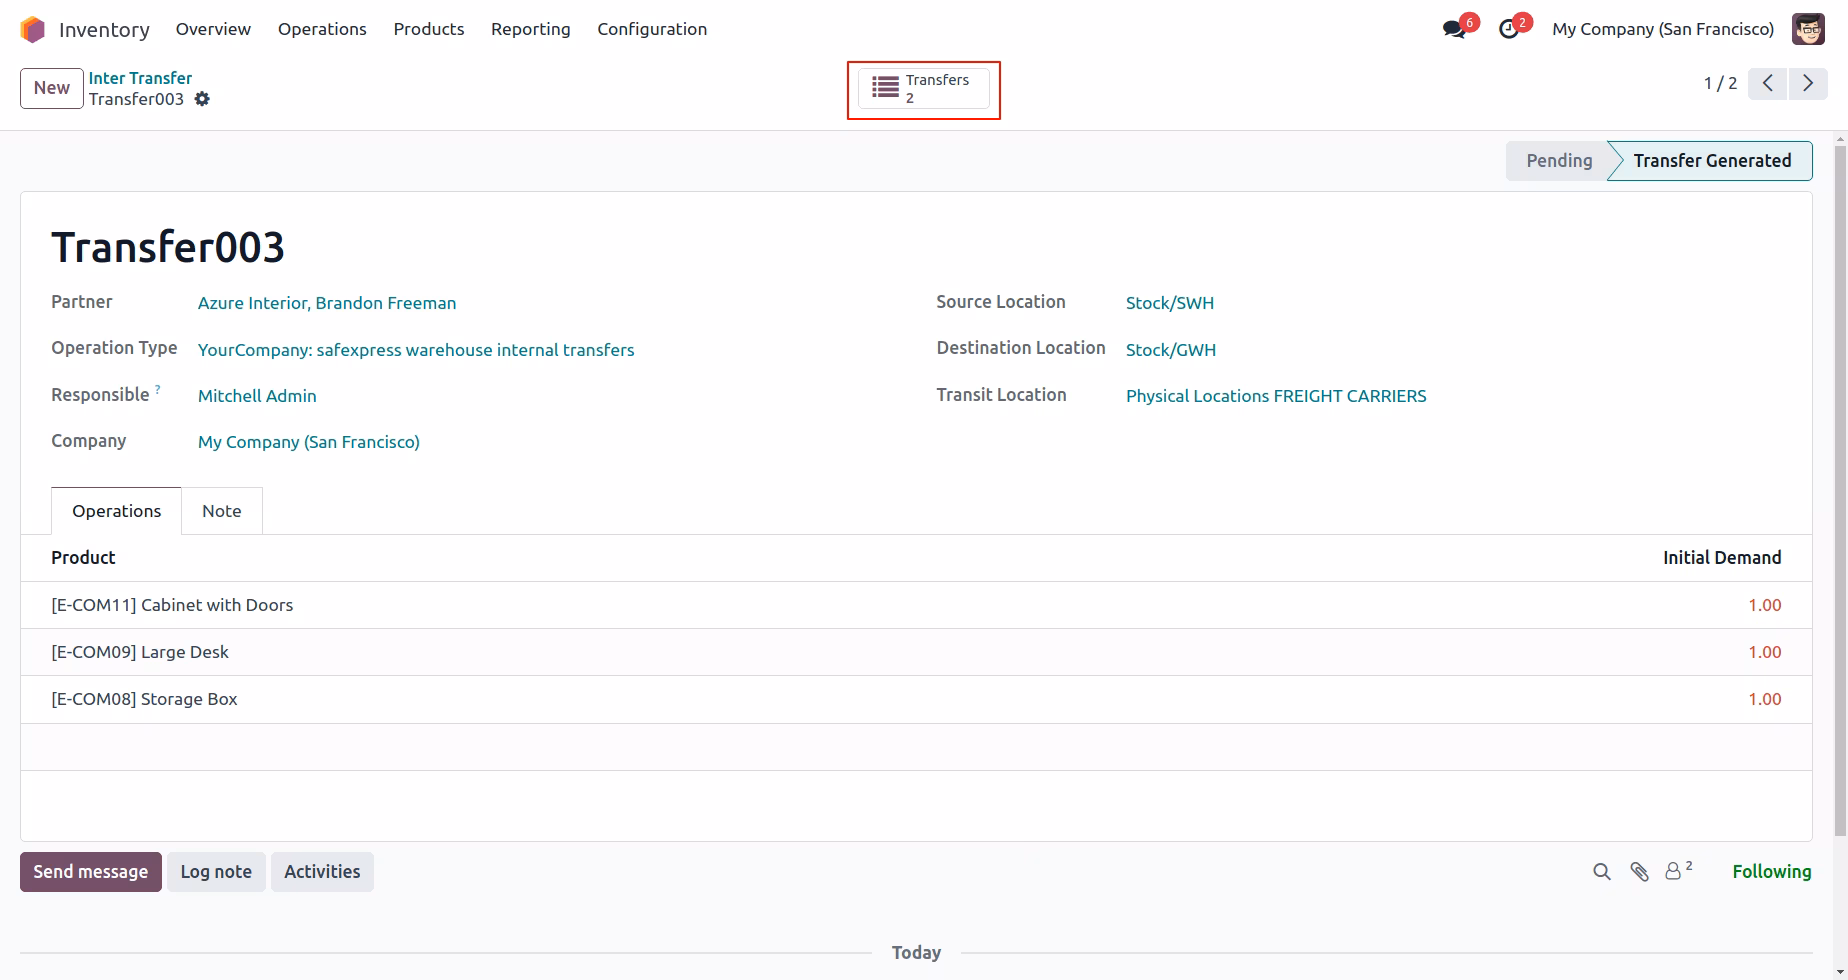
Task: Select the Transfer Generated status stage
Action: 1711,161
